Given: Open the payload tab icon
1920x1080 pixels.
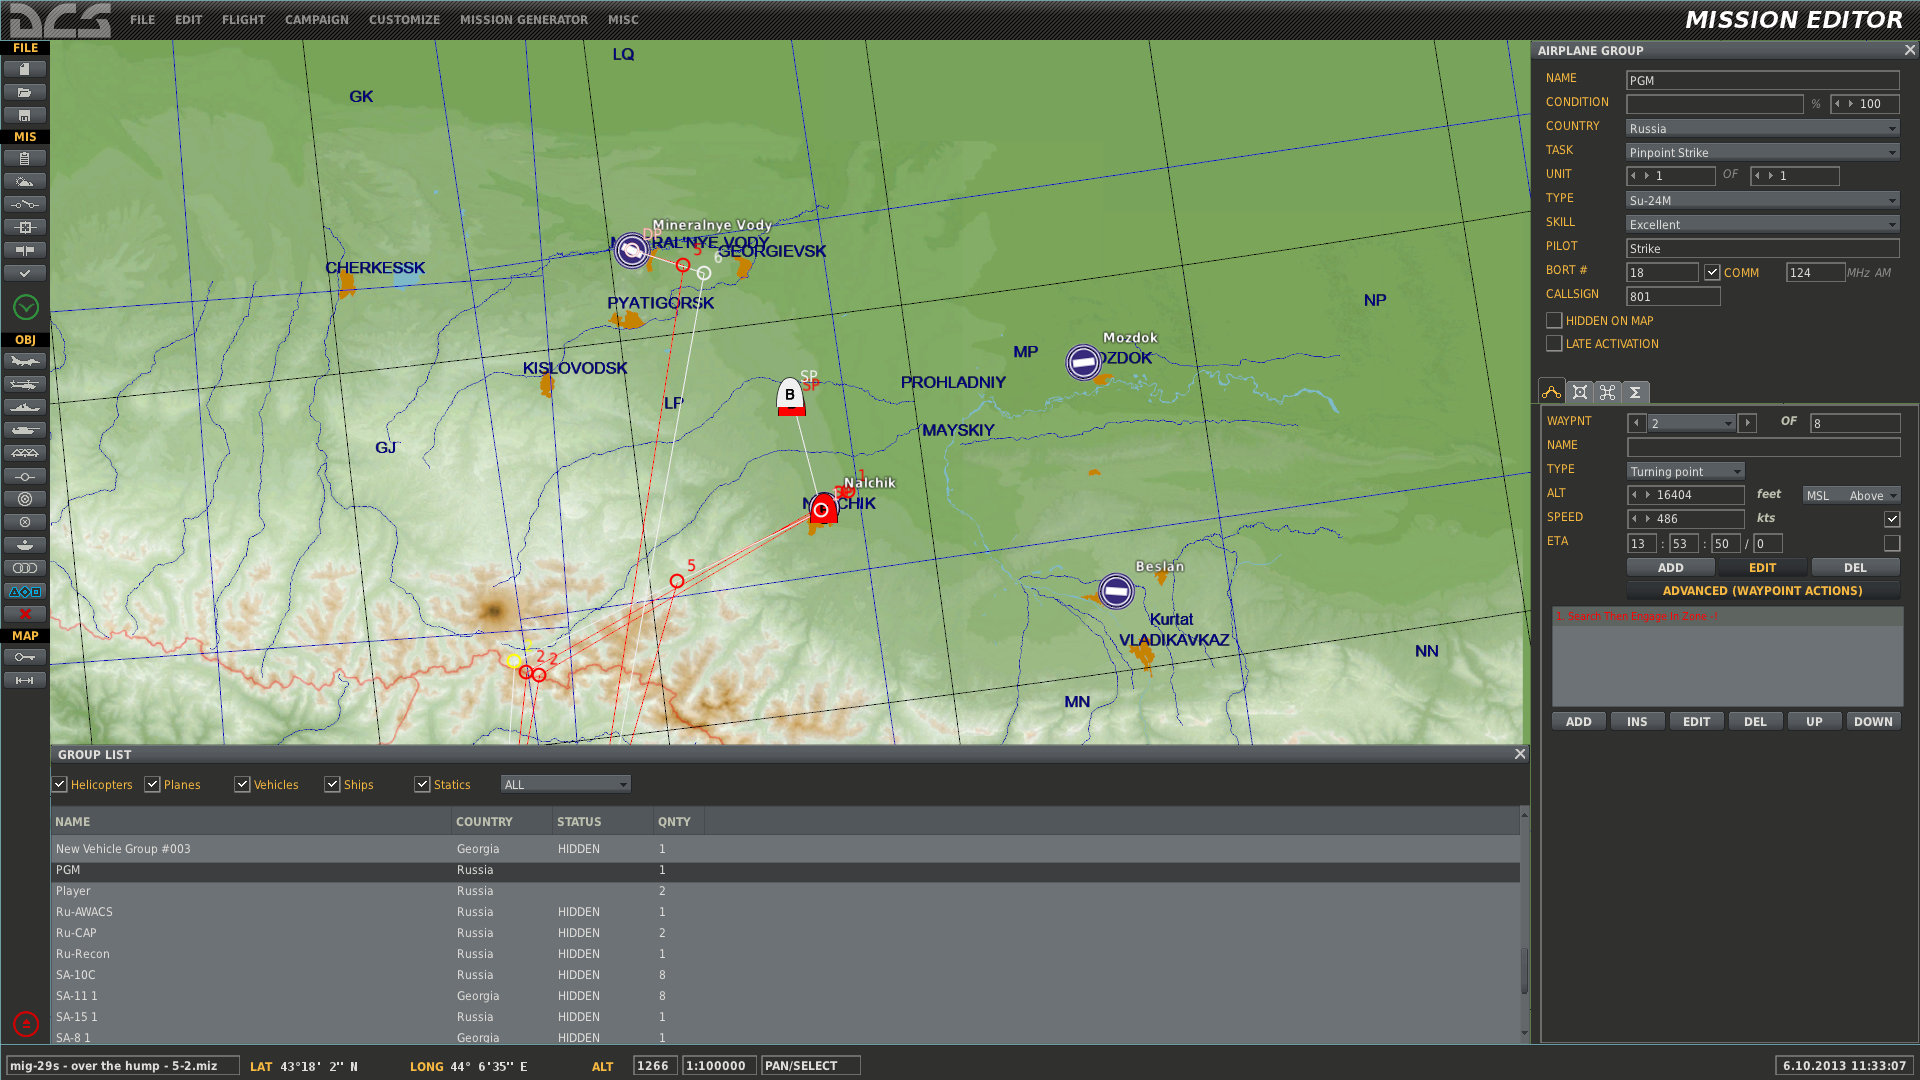Looking at the screenshot, I should (1580, 392).
